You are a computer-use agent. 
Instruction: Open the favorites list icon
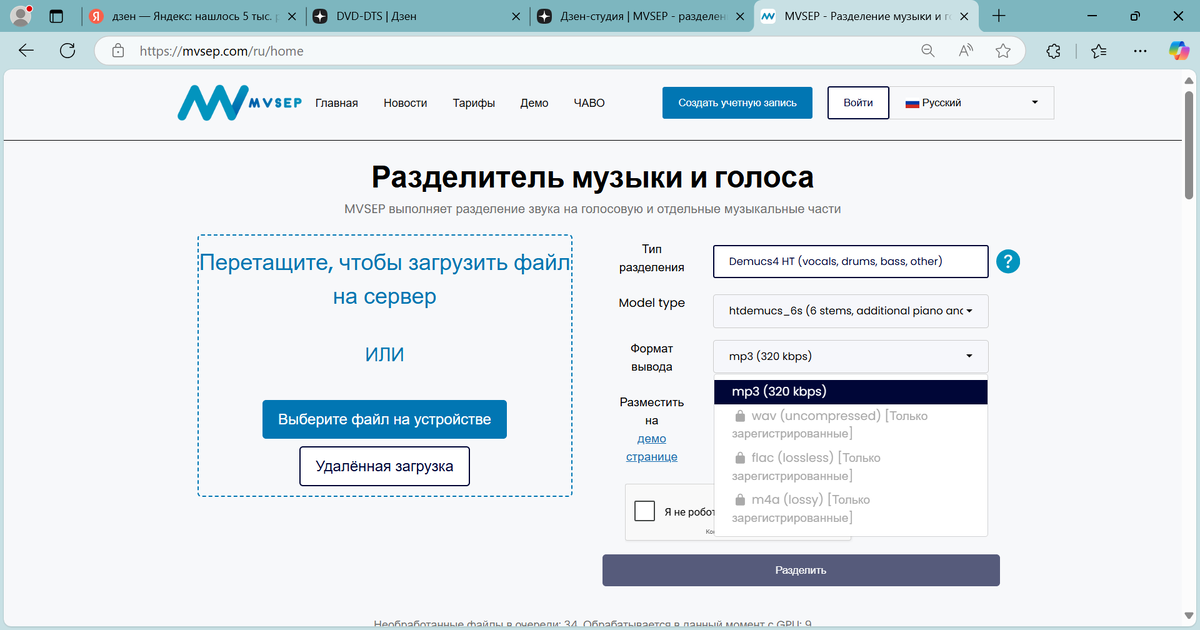1099,50
